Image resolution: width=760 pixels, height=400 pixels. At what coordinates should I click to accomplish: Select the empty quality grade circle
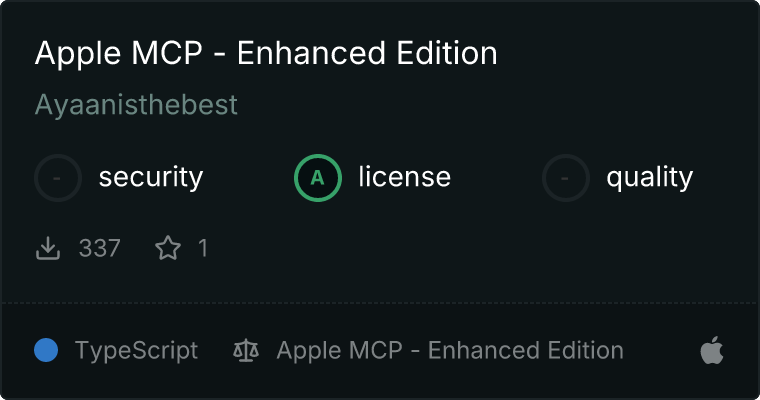[566, 178]
